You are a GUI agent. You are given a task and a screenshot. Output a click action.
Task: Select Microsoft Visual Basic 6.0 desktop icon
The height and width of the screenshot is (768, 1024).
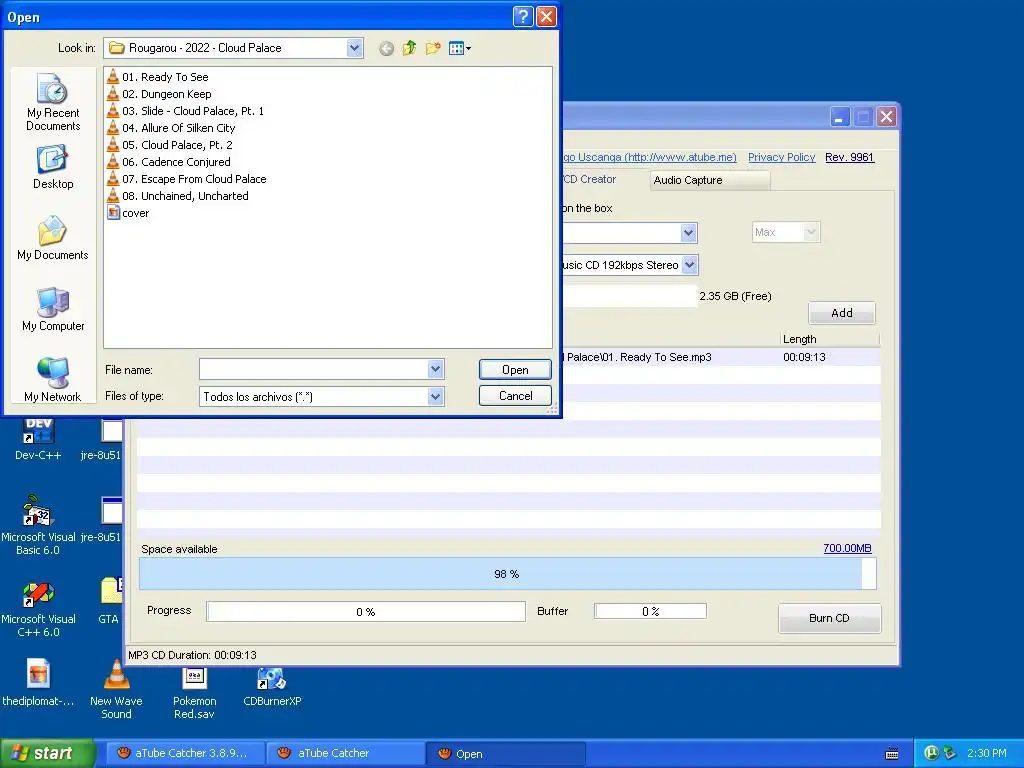[38, 526]
